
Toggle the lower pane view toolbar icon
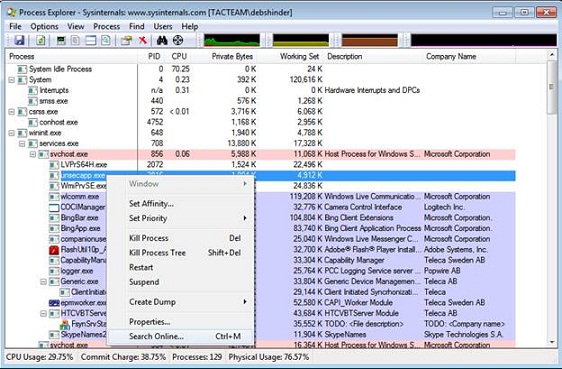pyautogui.click(x=91, y=40)
